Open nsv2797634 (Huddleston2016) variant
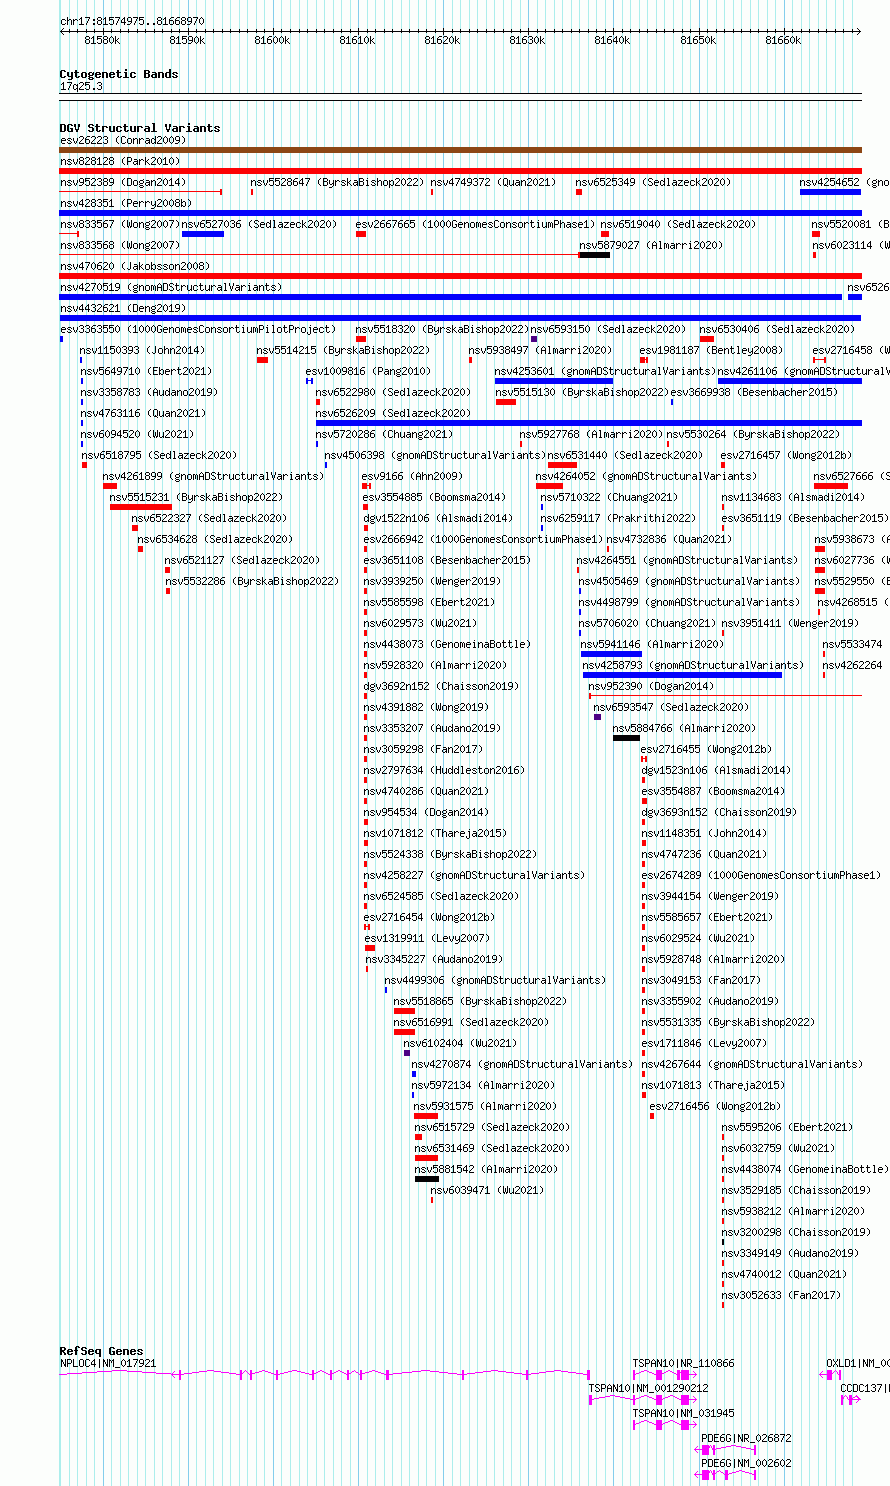Screen dimensions: 890x1486 (x=443, y=770)
